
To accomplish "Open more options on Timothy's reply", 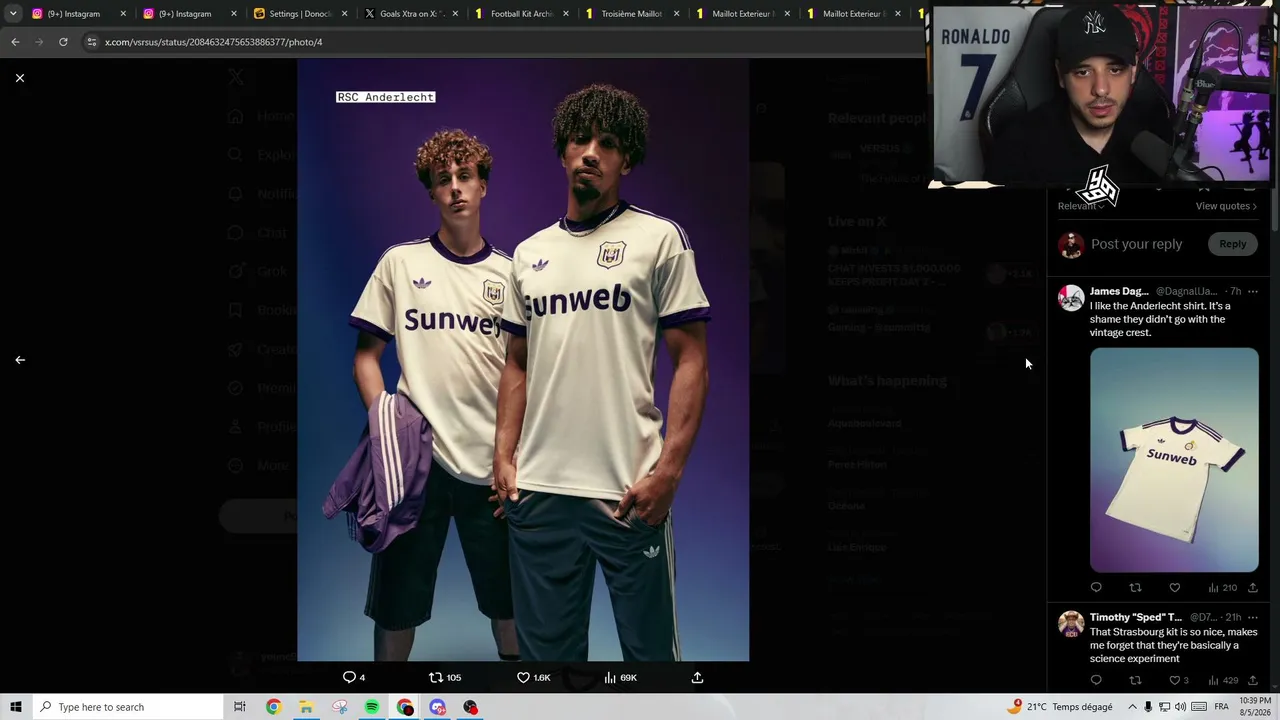I will 1252,617.
